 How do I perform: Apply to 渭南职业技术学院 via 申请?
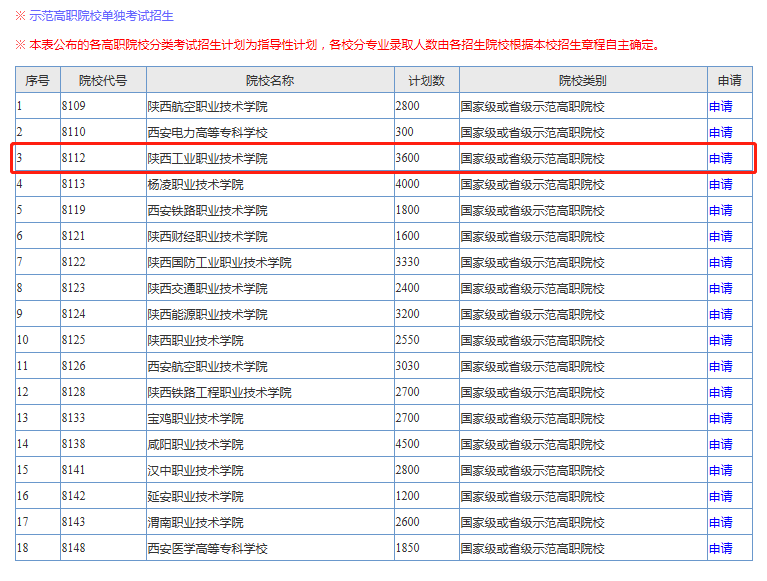[x=720, y=522]
